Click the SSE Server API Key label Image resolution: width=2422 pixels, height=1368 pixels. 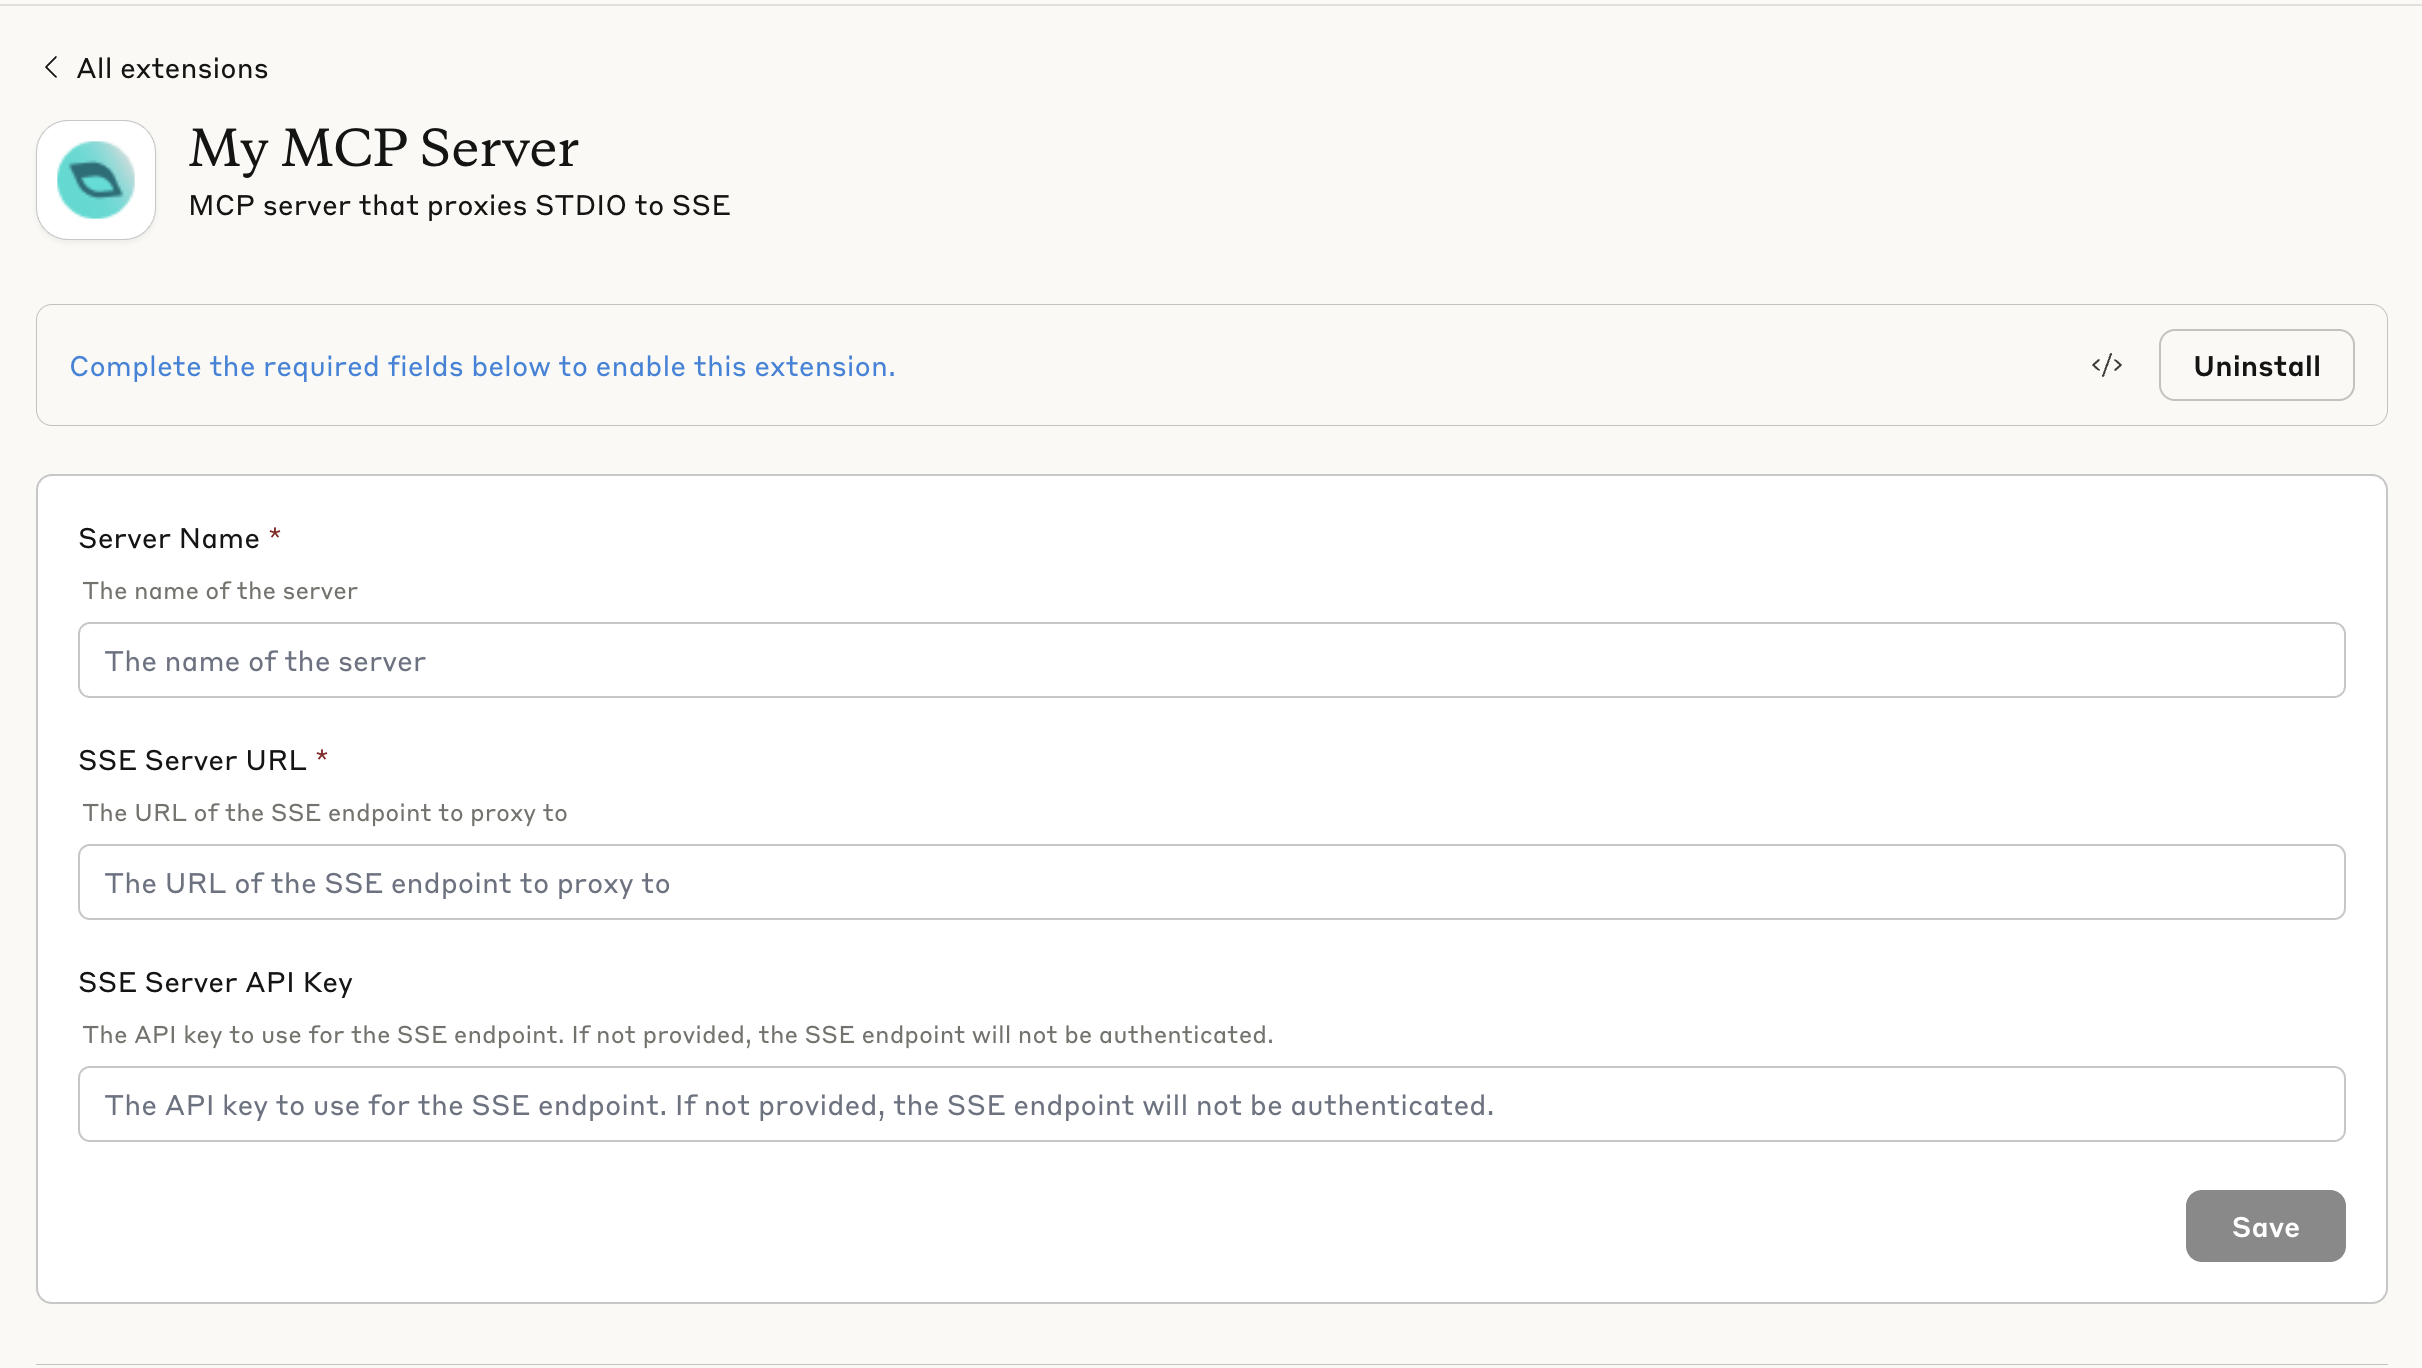pyautogui.click(x=215, y=982)
